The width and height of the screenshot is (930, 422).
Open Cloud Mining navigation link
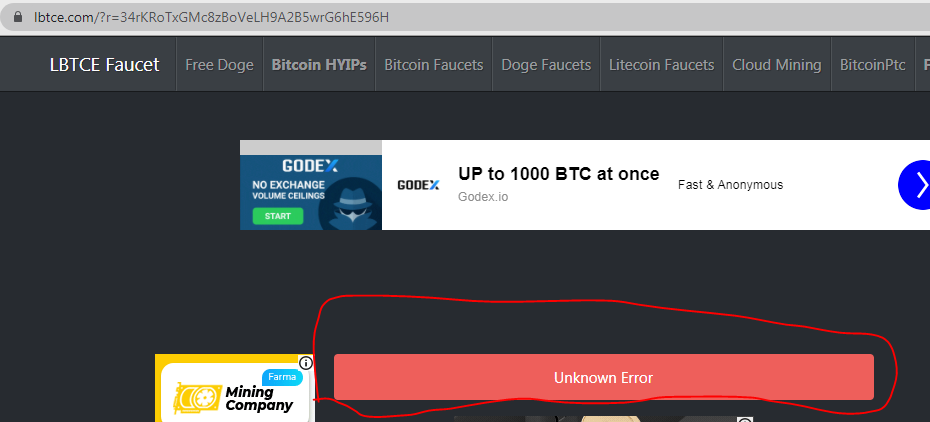click(777, 65)
